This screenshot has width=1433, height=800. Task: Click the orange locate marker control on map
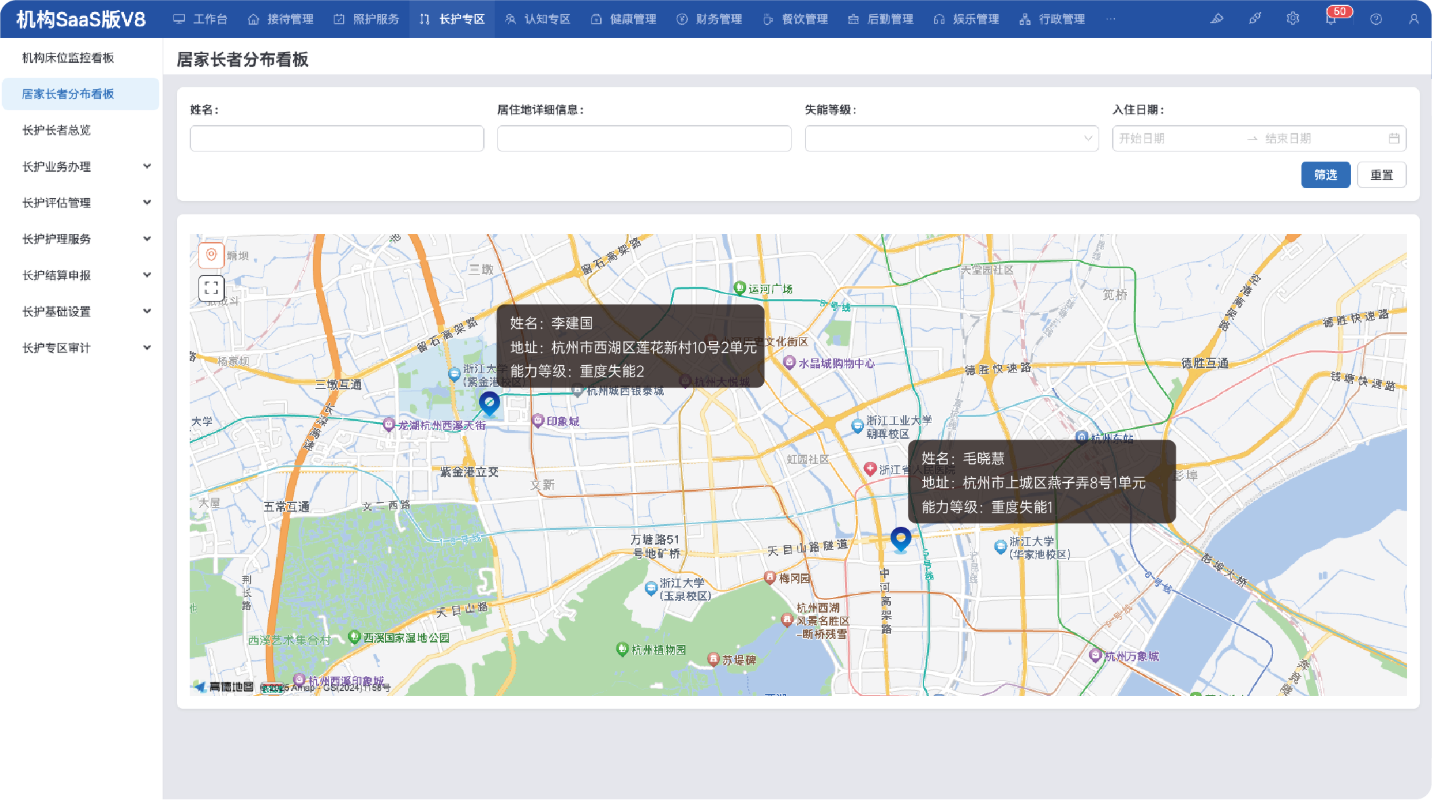[x=210, y=254]
